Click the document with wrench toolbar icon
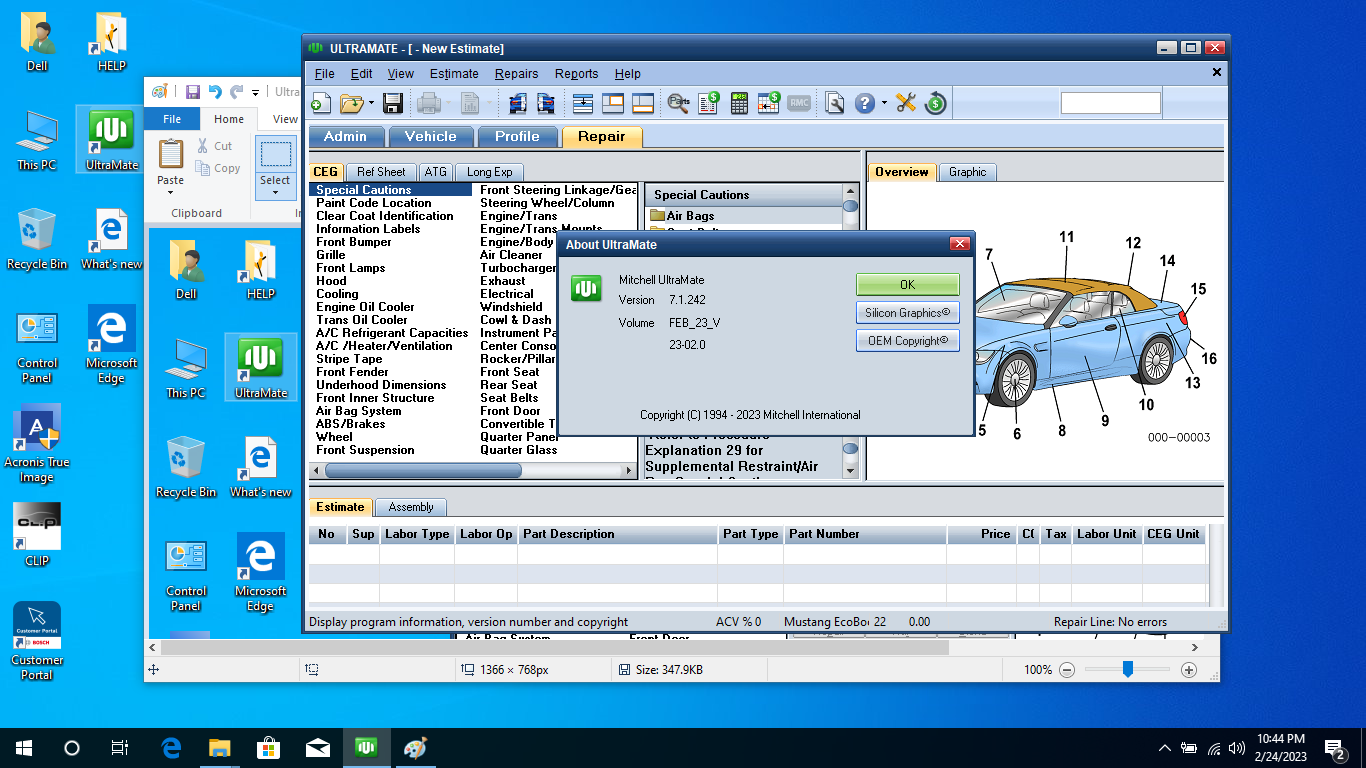This screenshot has height=768, width=1366. [x=835, y=103]
